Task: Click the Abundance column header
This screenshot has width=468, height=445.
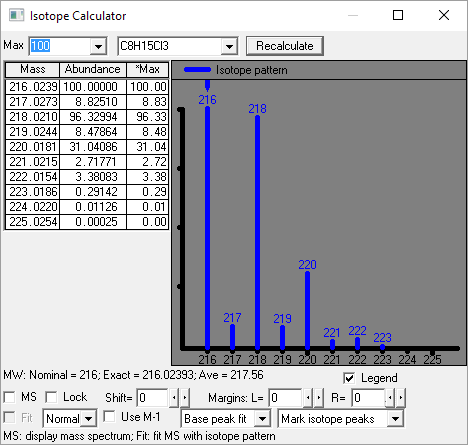Action: pos(93,69)
